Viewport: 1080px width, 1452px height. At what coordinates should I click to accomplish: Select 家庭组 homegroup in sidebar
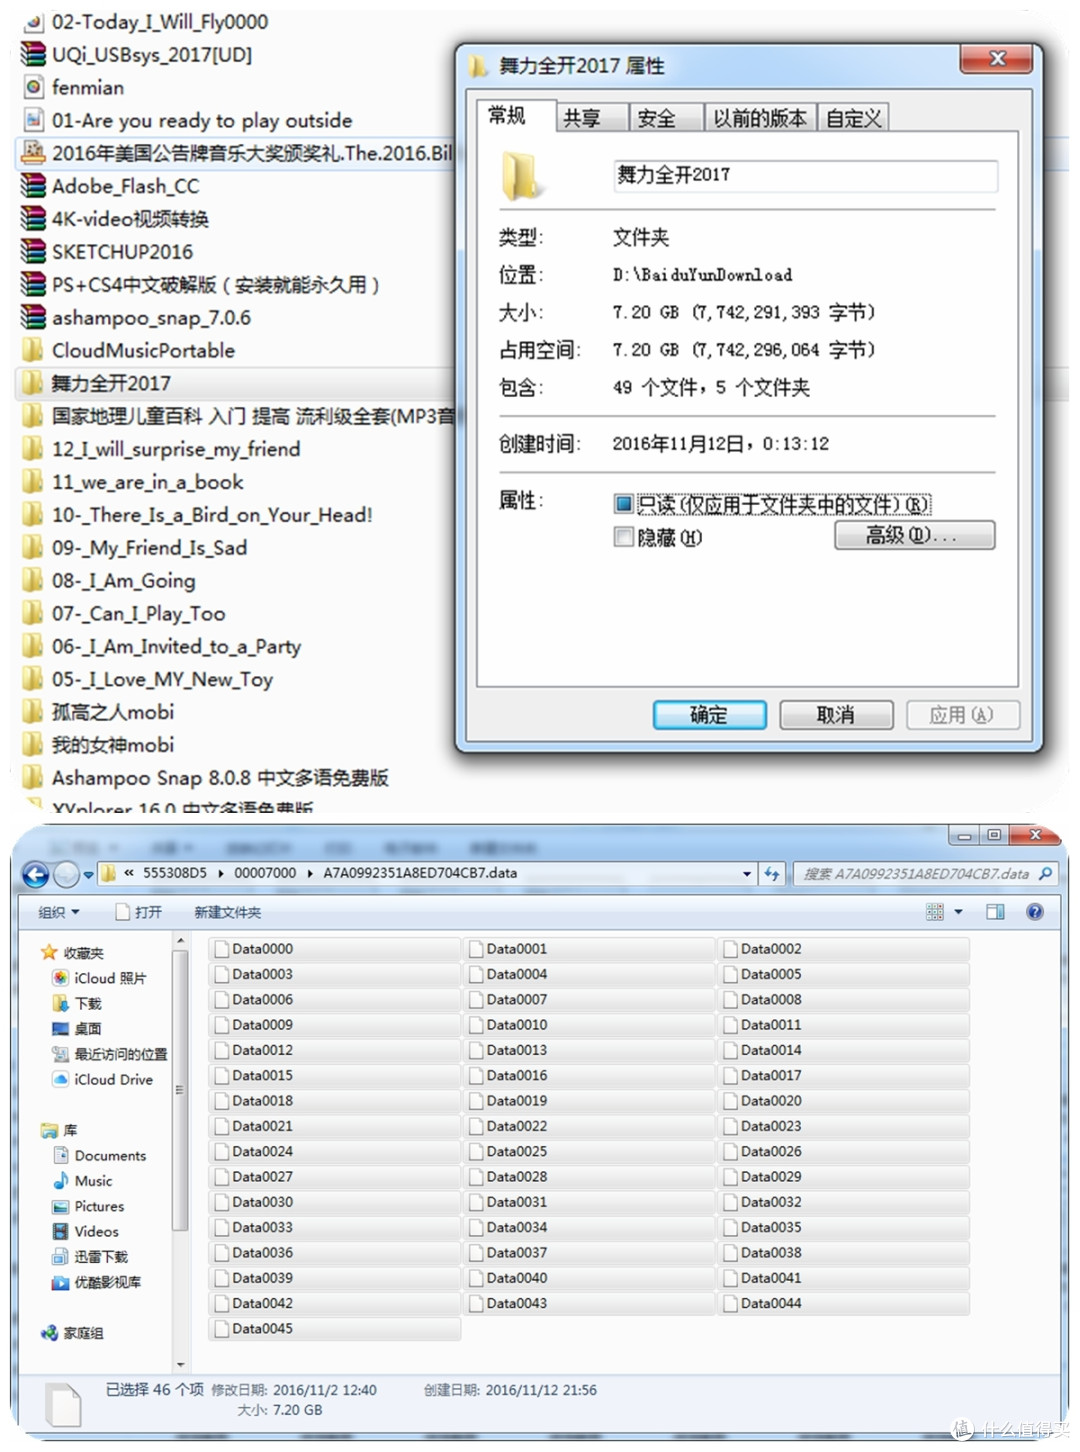pyautogui.click(x=72, y=1333)
